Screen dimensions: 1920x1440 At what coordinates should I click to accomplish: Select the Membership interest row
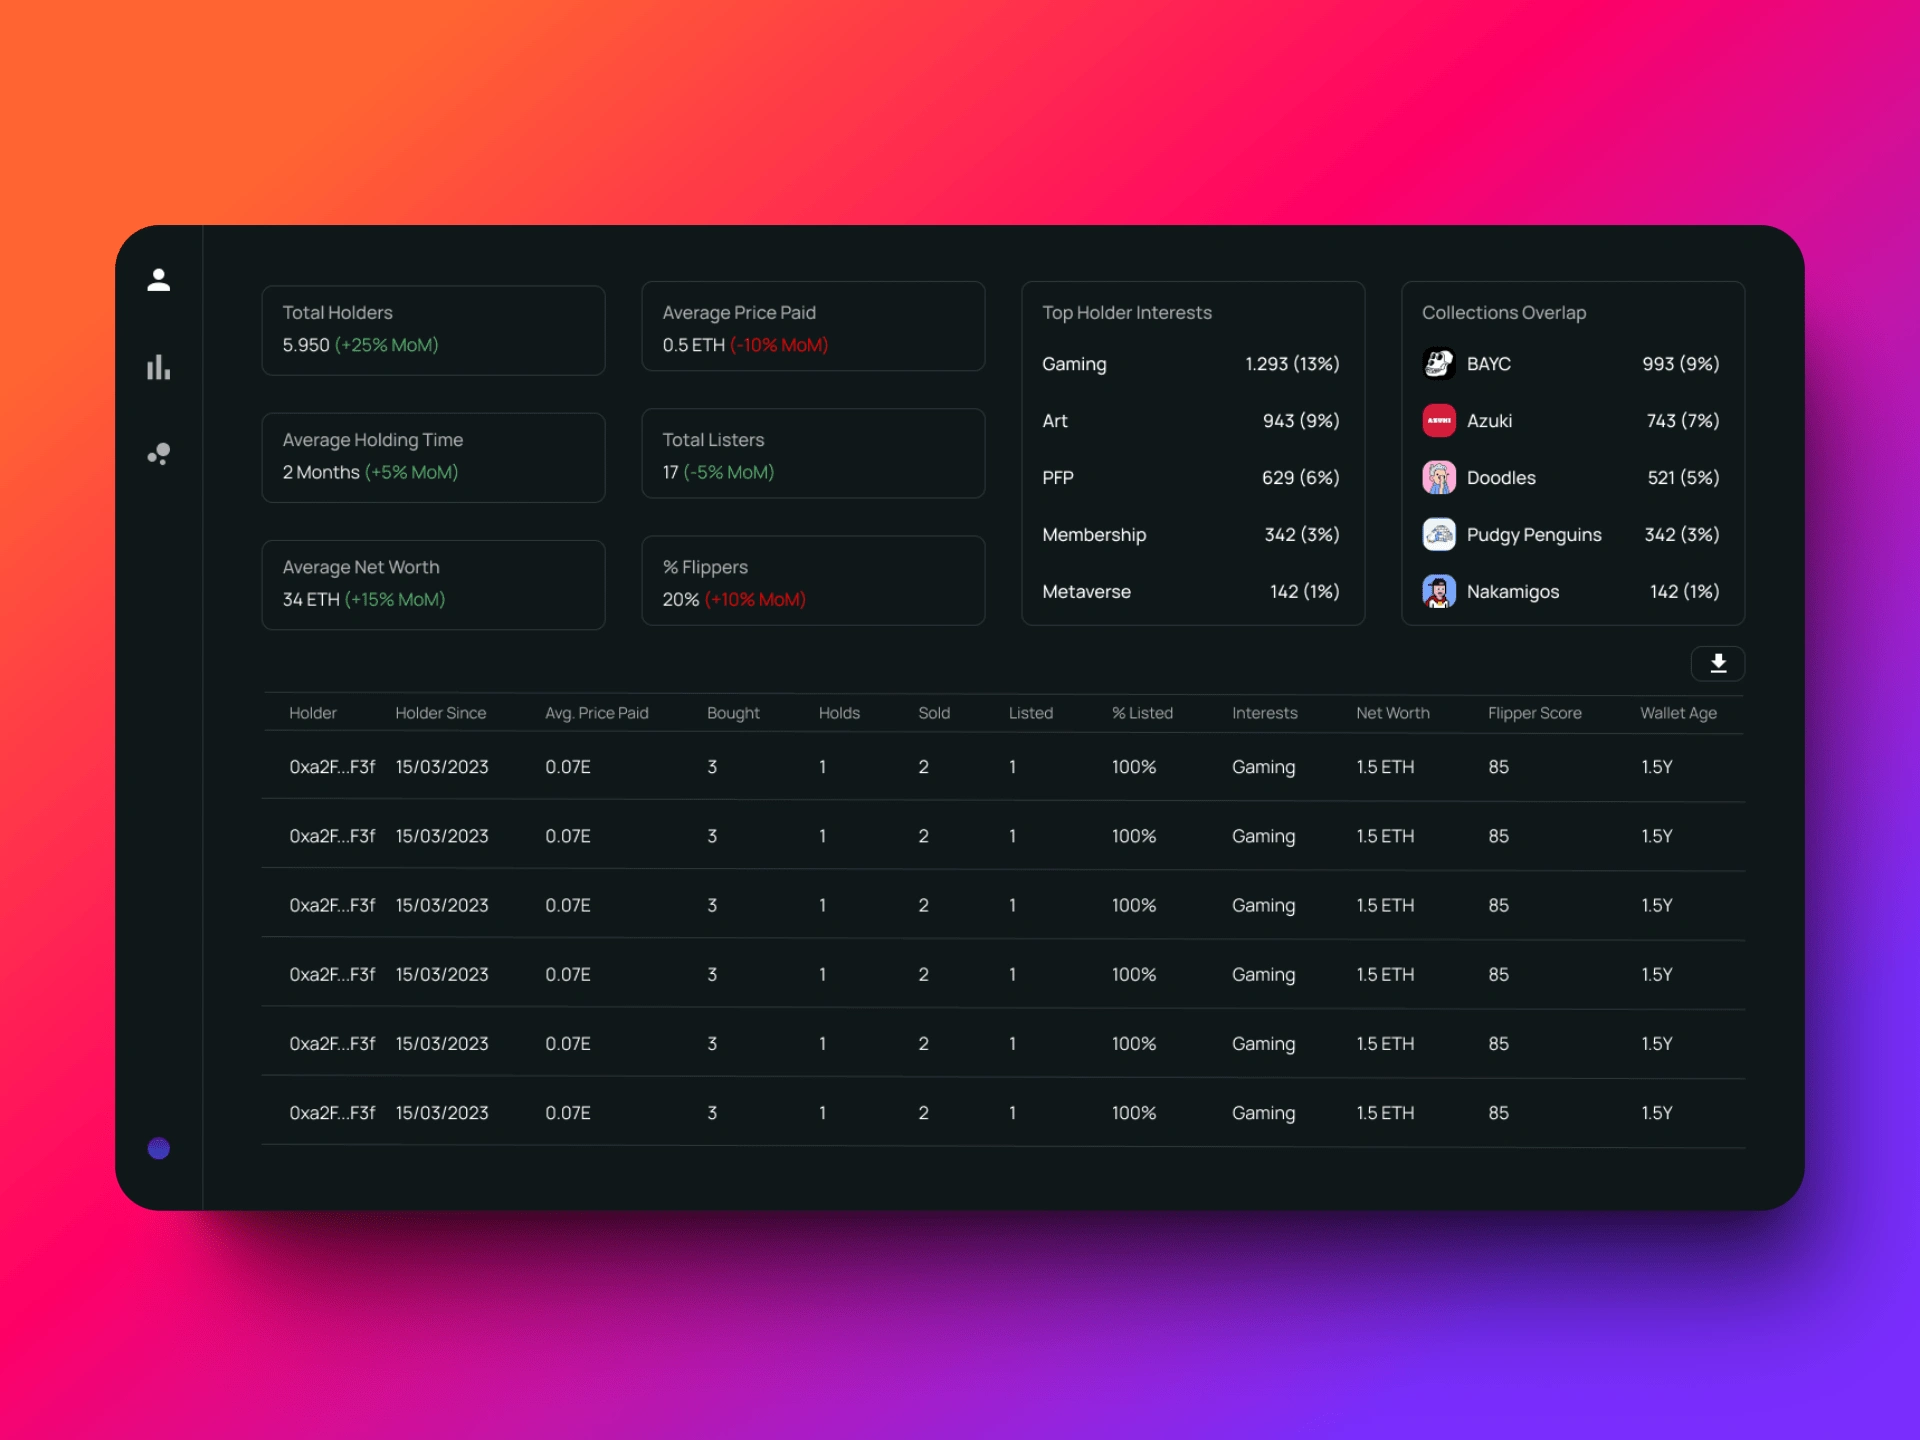[x=1190, y=535]
